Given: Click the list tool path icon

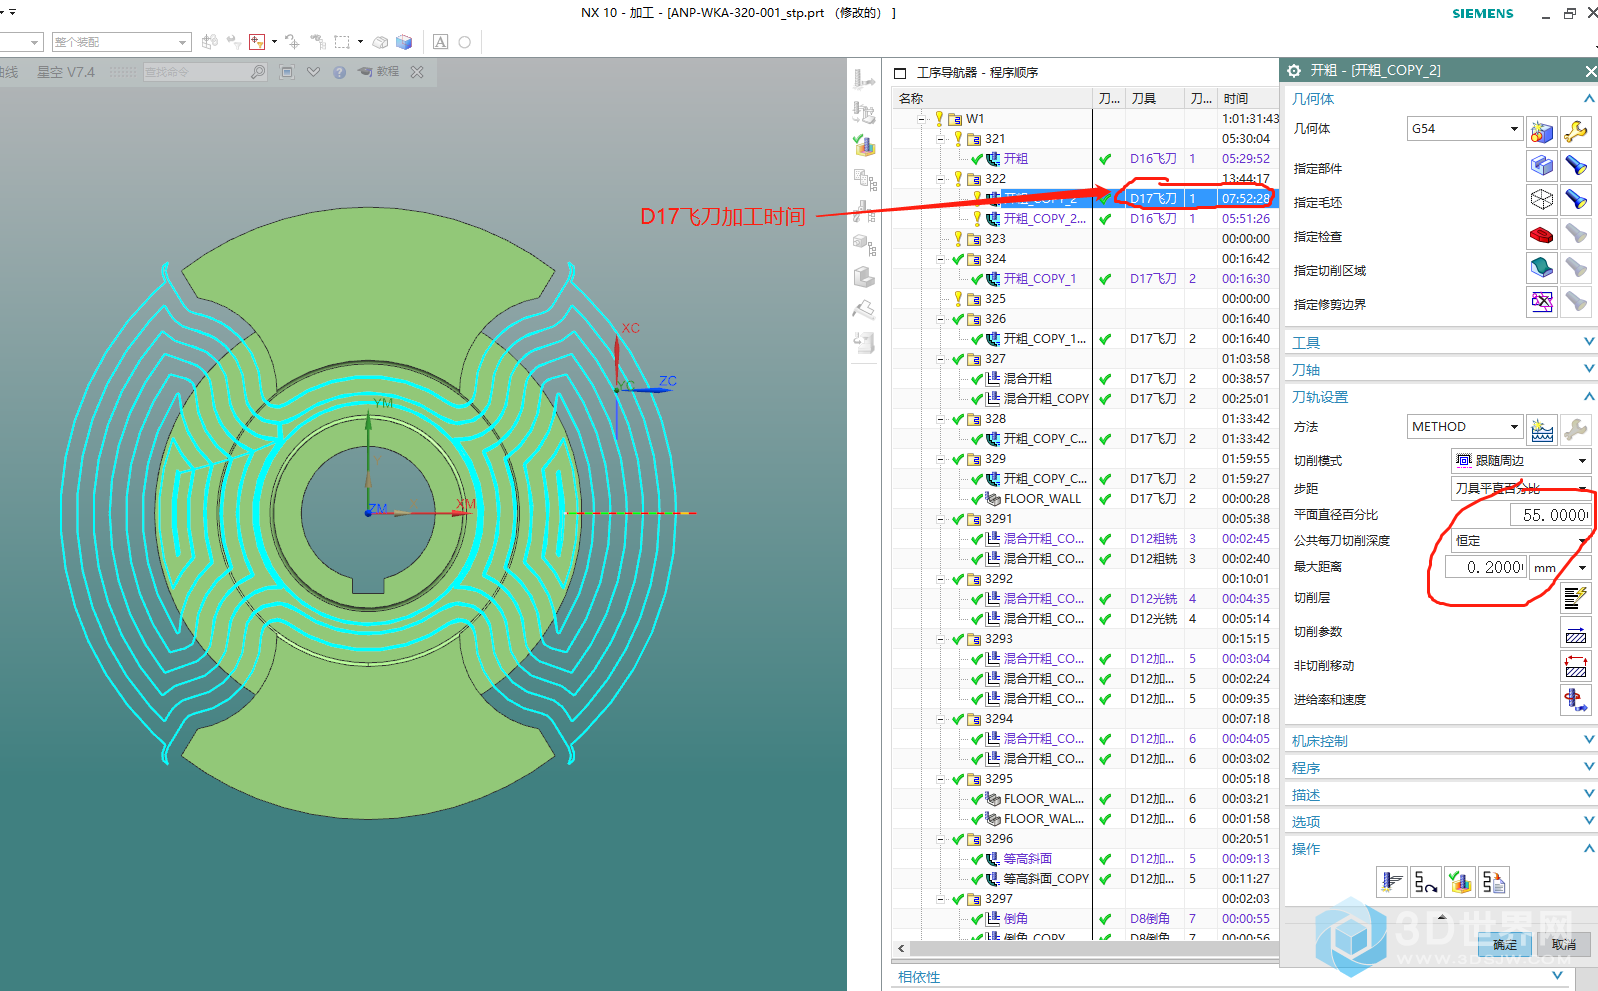Looking at the screenshot, I should coord(1494,882).
